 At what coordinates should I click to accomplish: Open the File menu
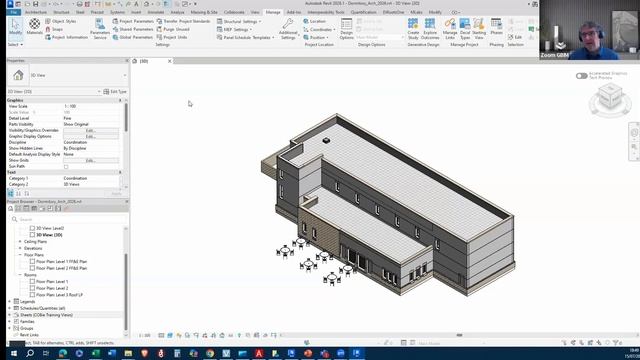click(14, 12)
